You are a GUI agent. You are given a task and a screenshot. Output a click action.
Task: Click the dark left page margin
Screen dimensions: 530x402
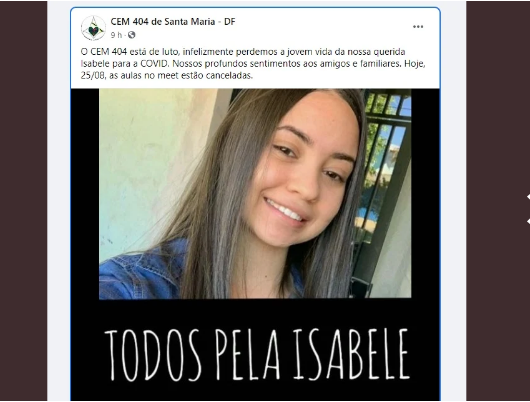[x=23, y=201]
